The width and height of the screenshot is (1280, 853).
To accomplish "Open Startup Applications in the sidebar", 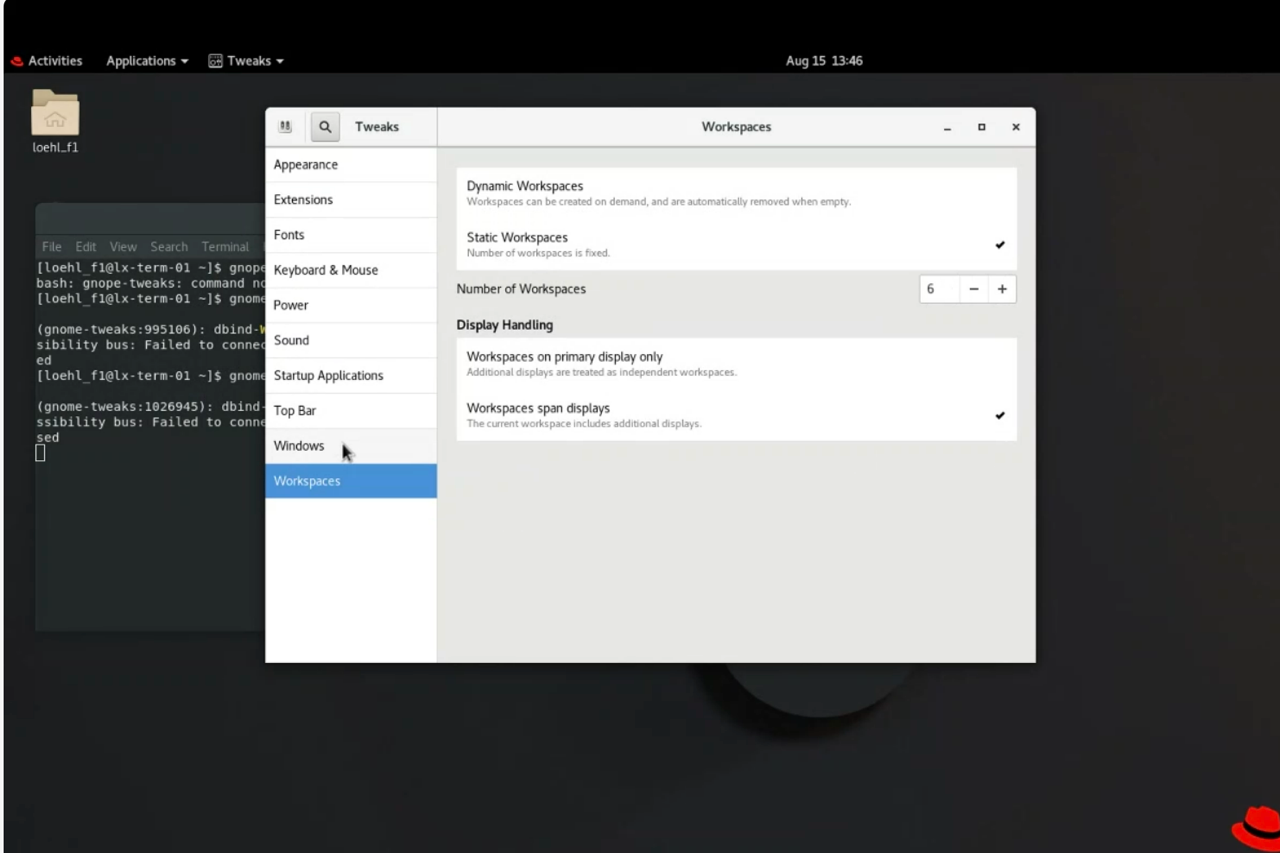I will click(351, 375).
